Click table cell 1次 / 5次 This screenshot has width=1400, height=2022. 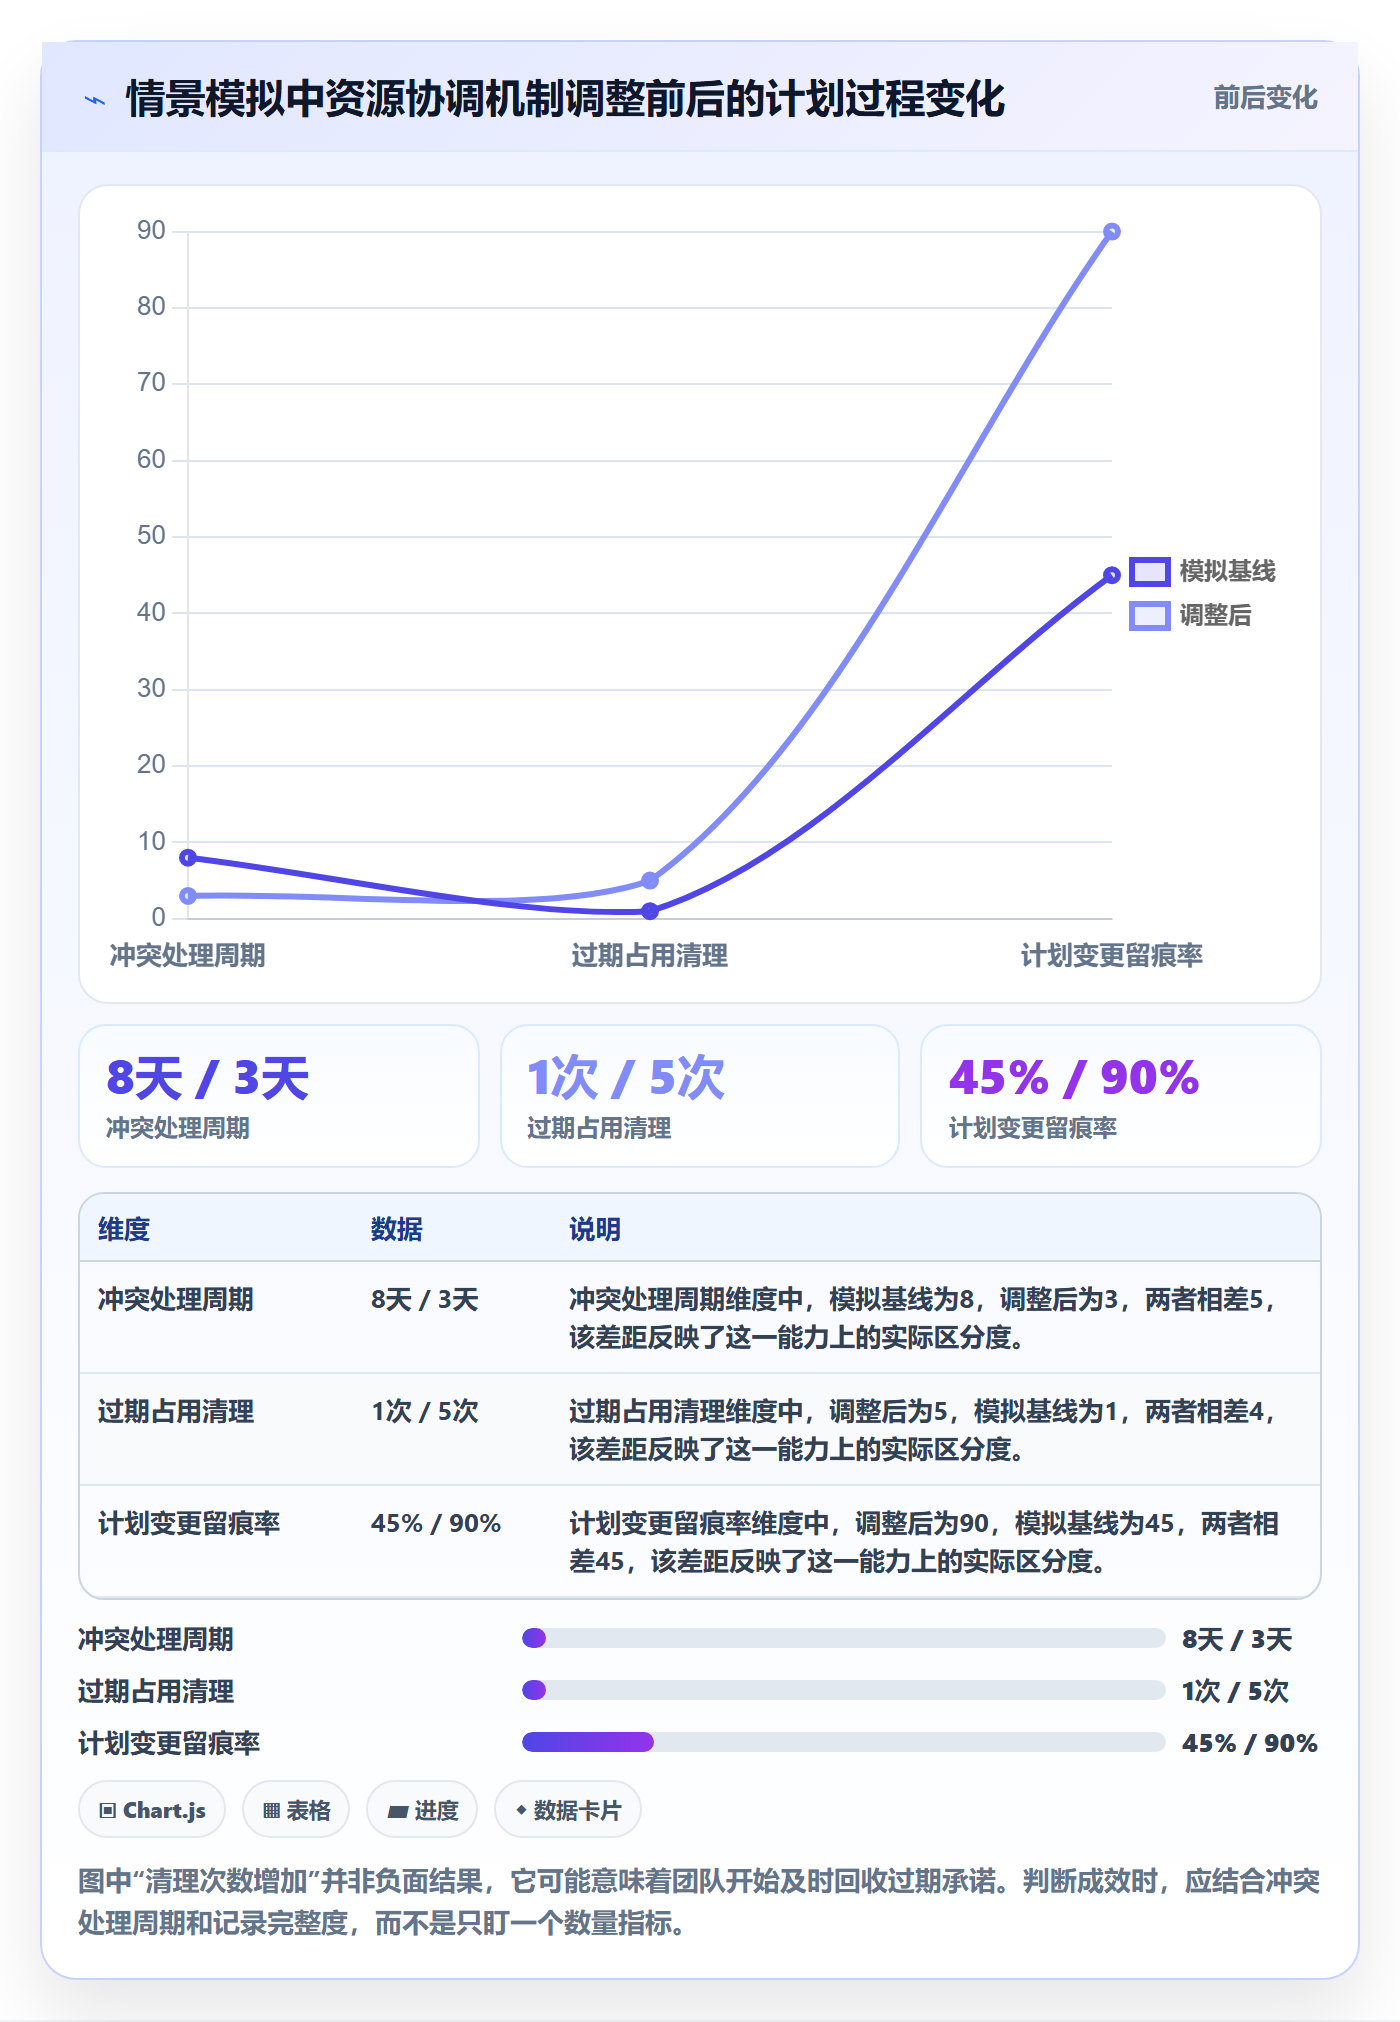point(425,1412)
